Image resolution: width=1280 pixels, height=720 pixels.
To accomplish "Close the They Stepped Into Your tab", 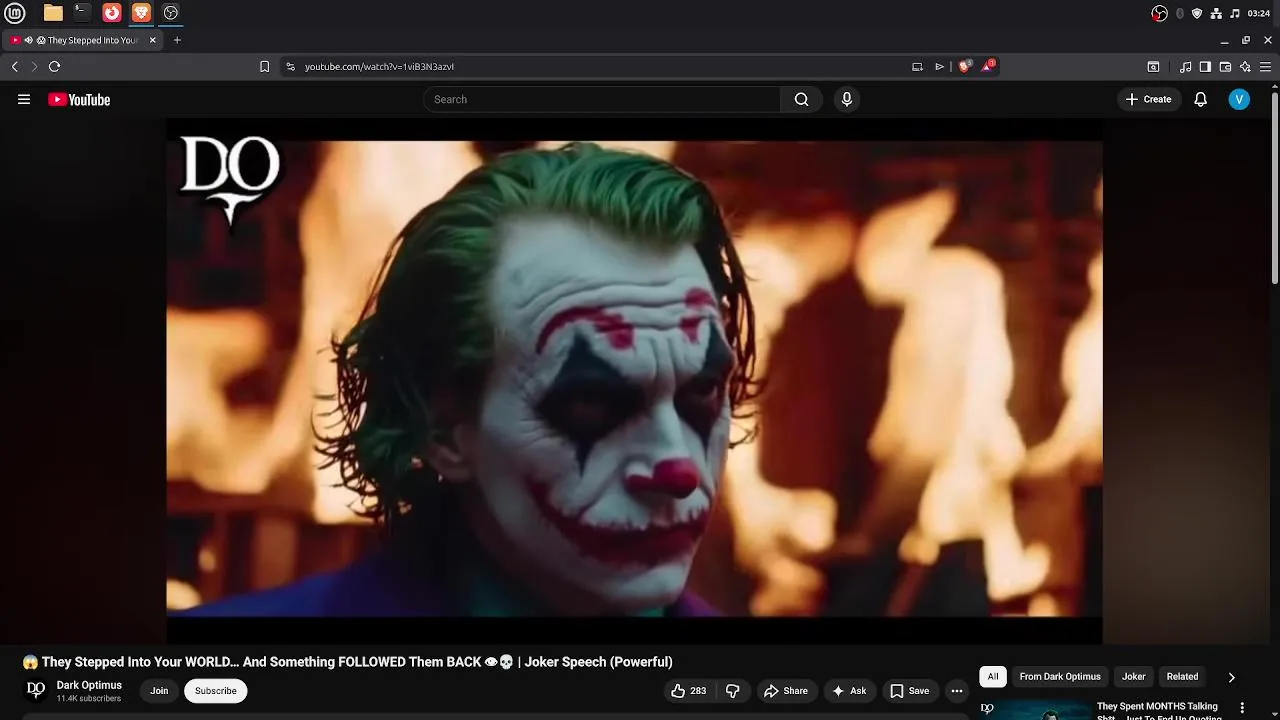I will (x=153, y=40).
